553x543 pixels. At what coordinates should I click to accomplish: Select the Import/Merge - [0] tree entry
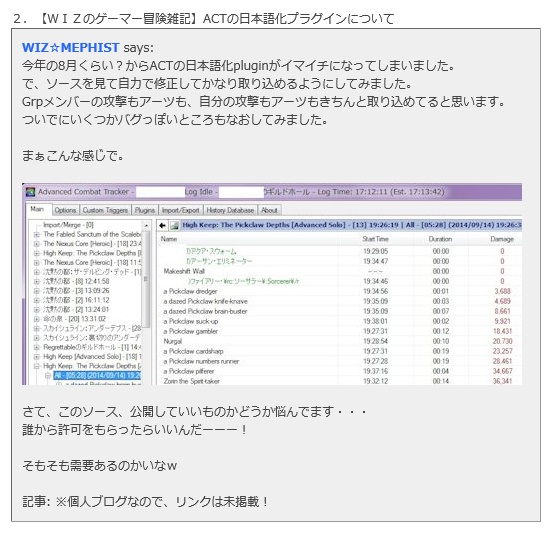point(68,225)
